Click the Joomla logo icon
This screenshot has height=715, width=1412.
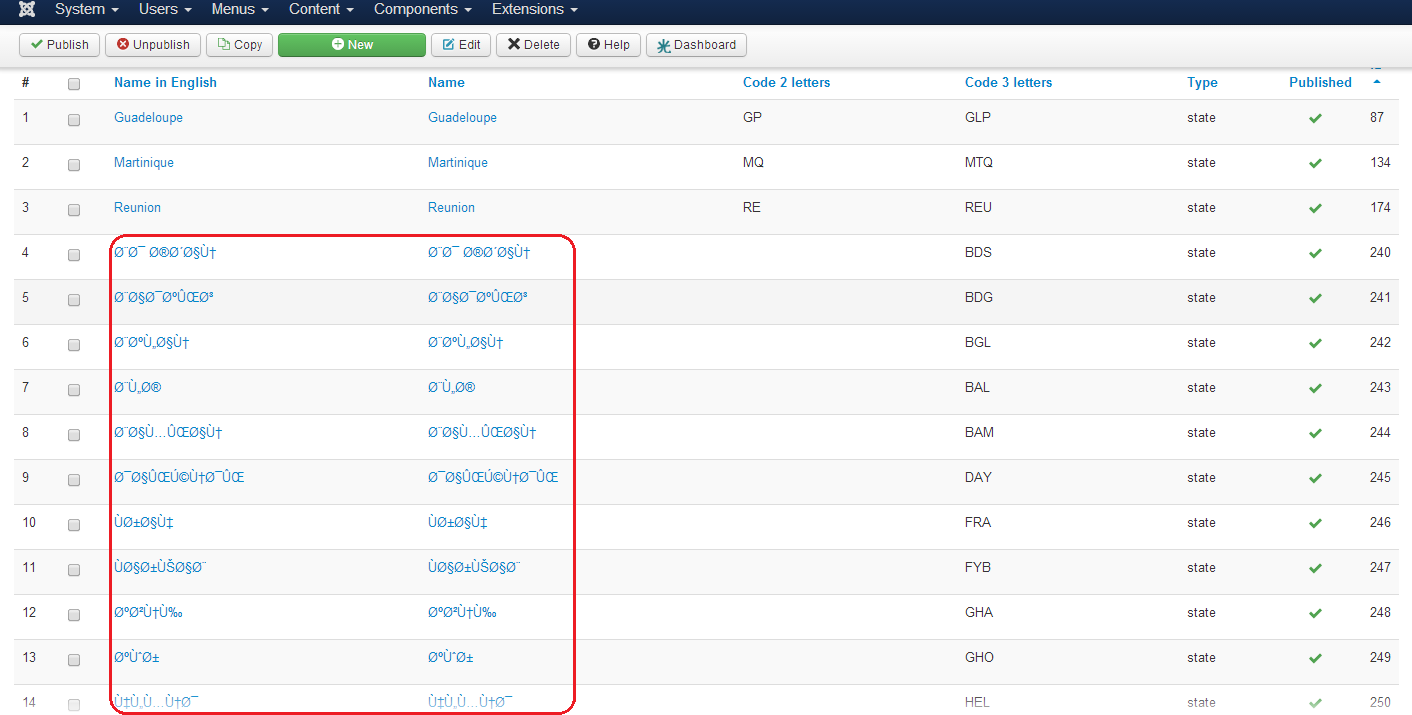pos(28,9)
